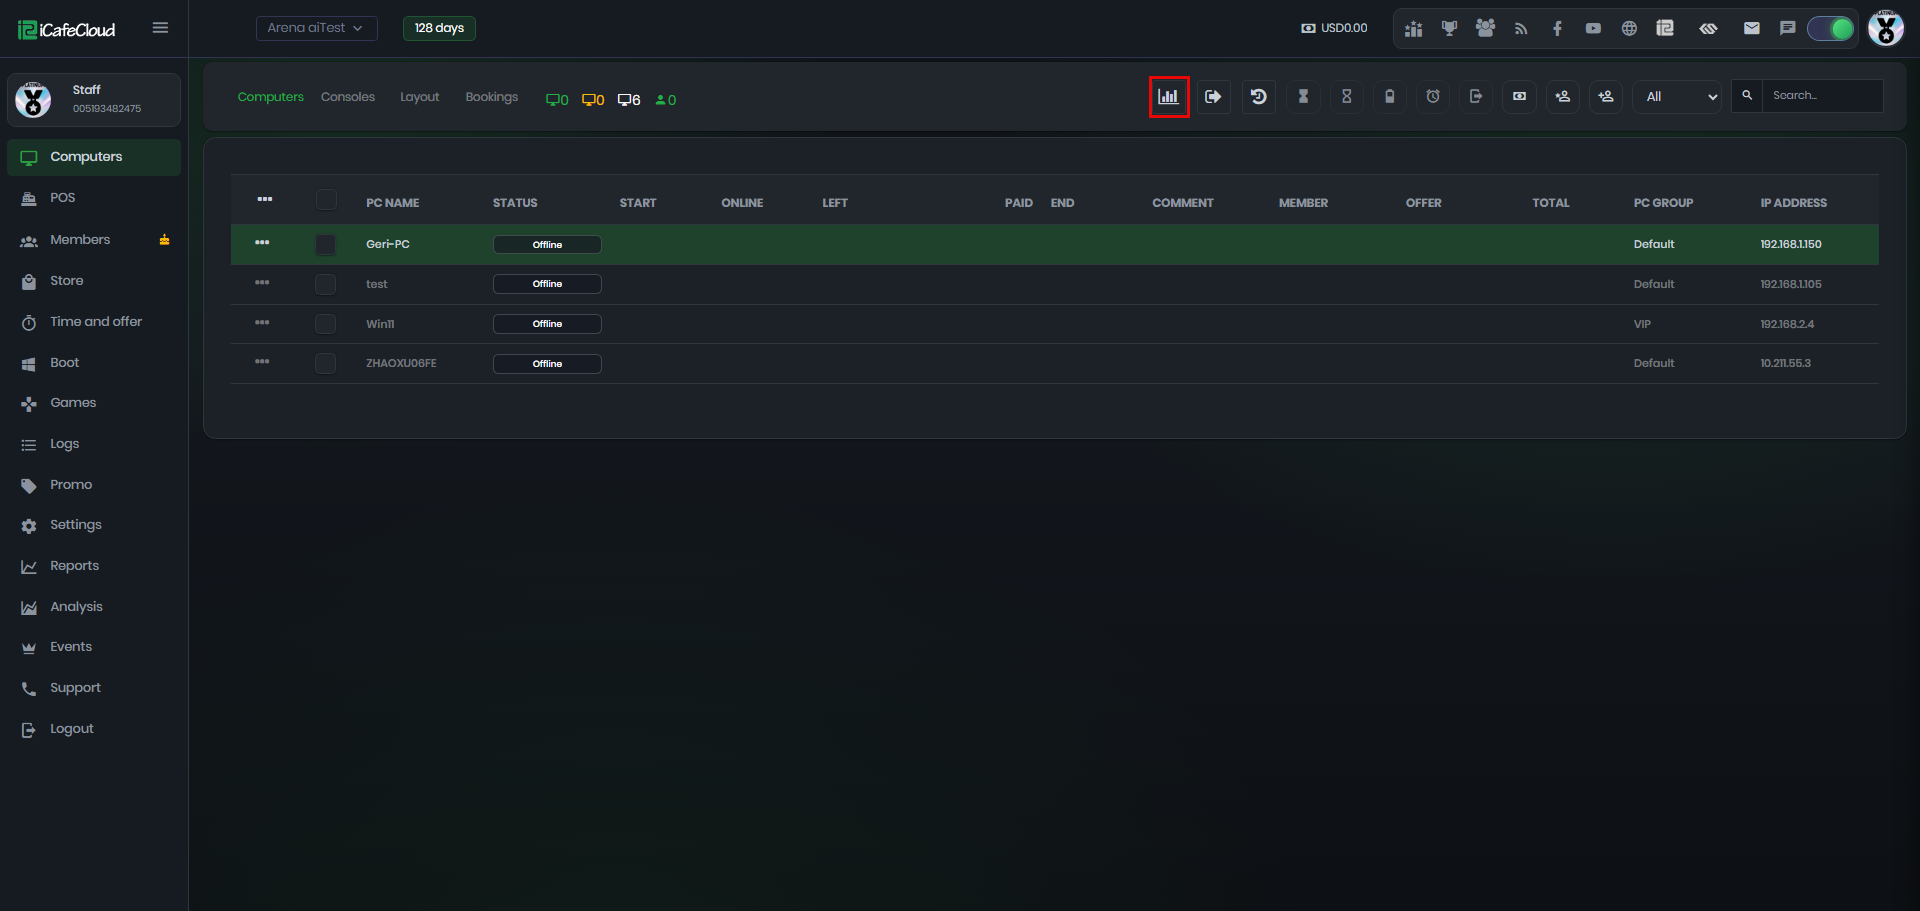Open POS in the sidebar
Image resolution: width=1920 pixels, height=911 pixels.
pyautogui.click(x=94, y=198)
